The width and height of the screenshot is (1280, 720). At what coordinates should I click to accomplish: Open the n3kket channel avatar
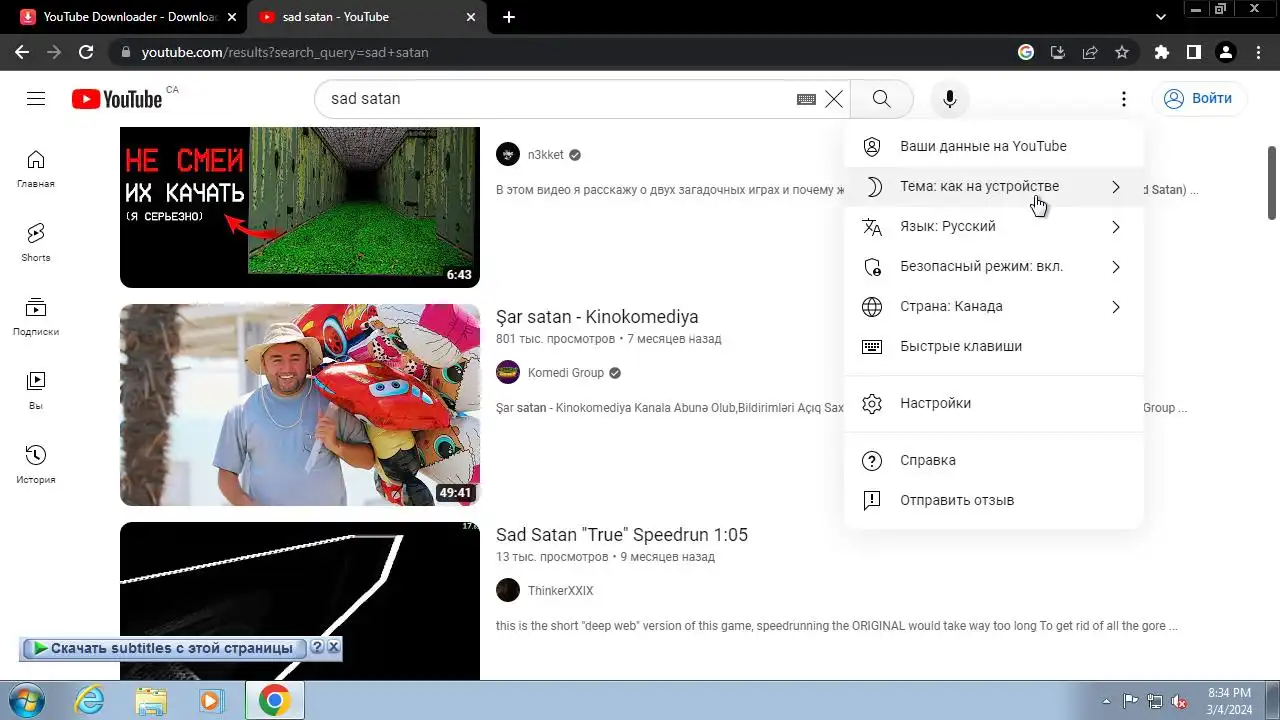[508, 154]
